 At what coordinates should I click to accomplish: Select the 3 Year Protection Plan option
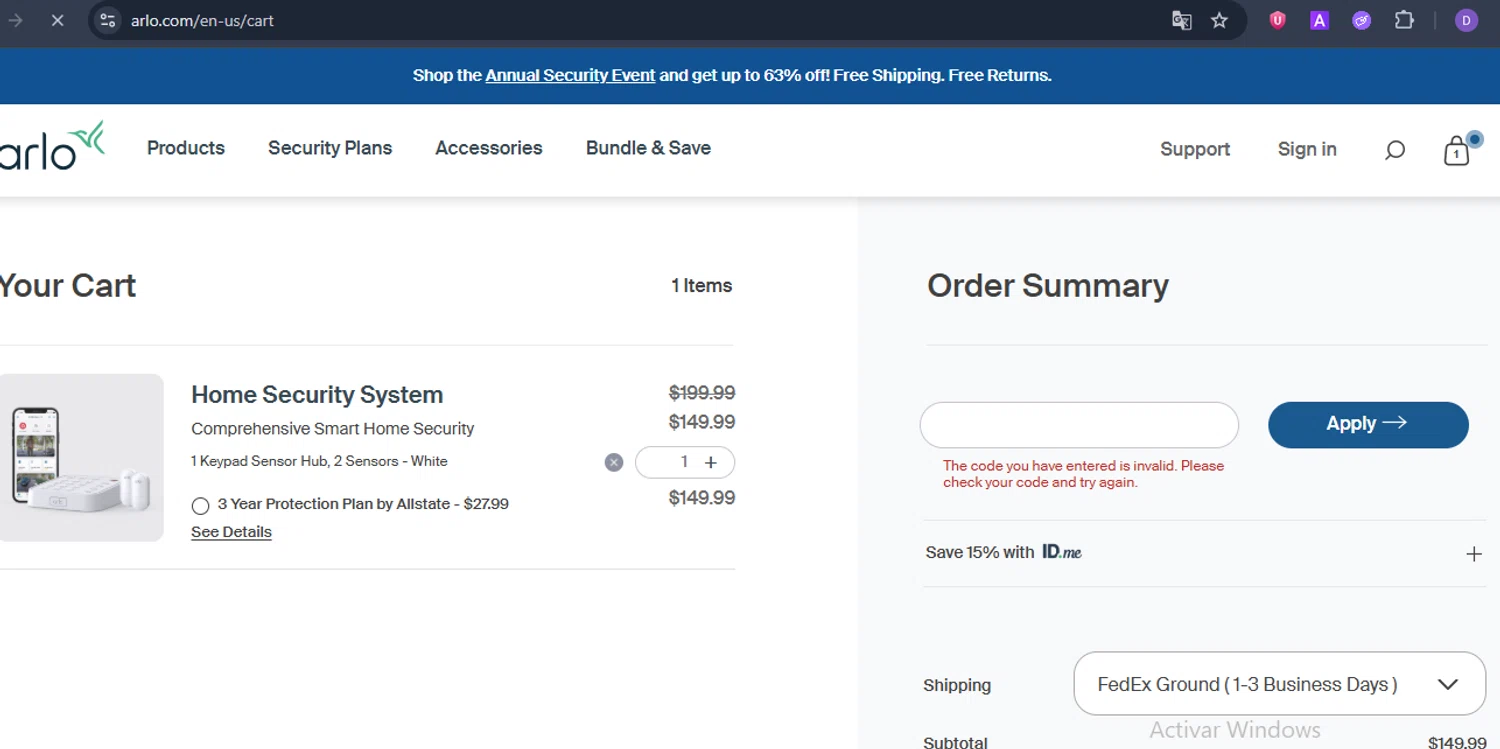click(x=201, y=505)
